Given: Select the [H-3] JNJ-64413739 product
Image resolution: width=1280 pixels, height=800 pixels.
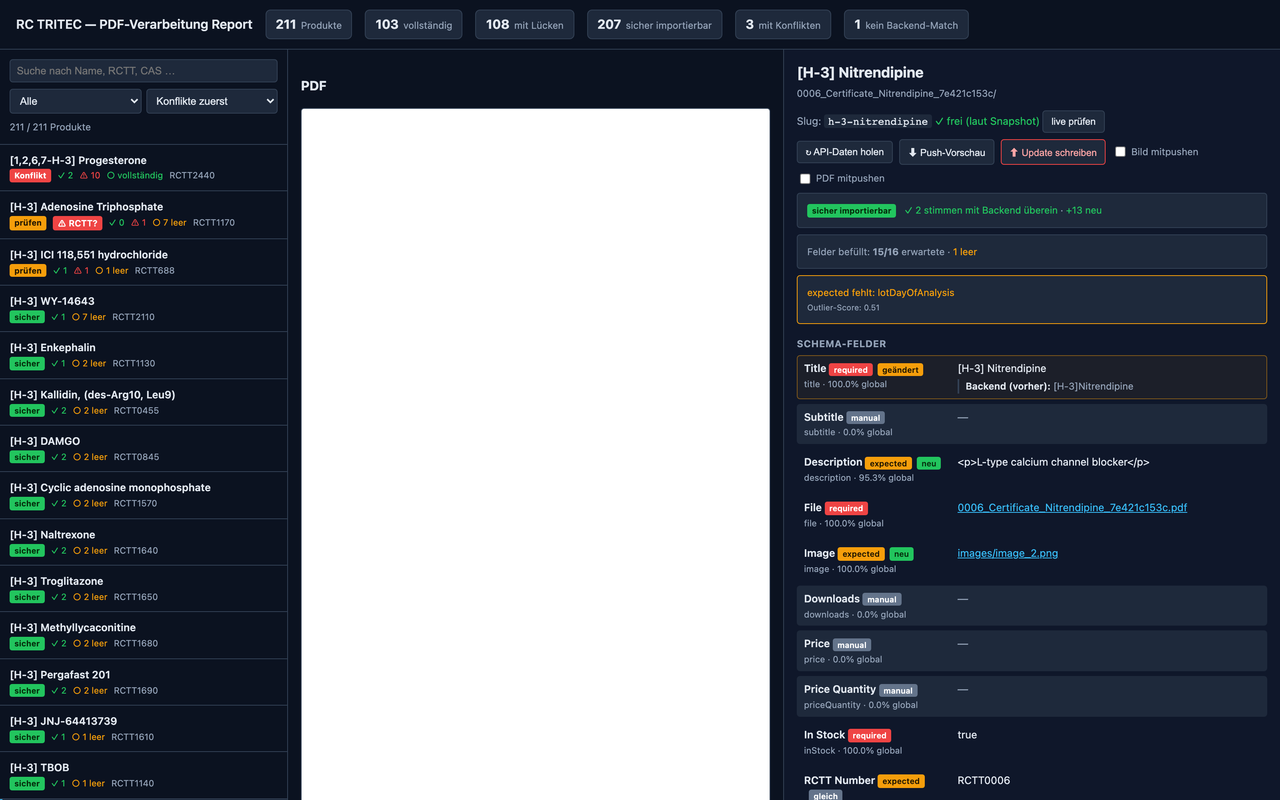Looking at the screenshot, I should pyautogui.click(x=143, y=729).
